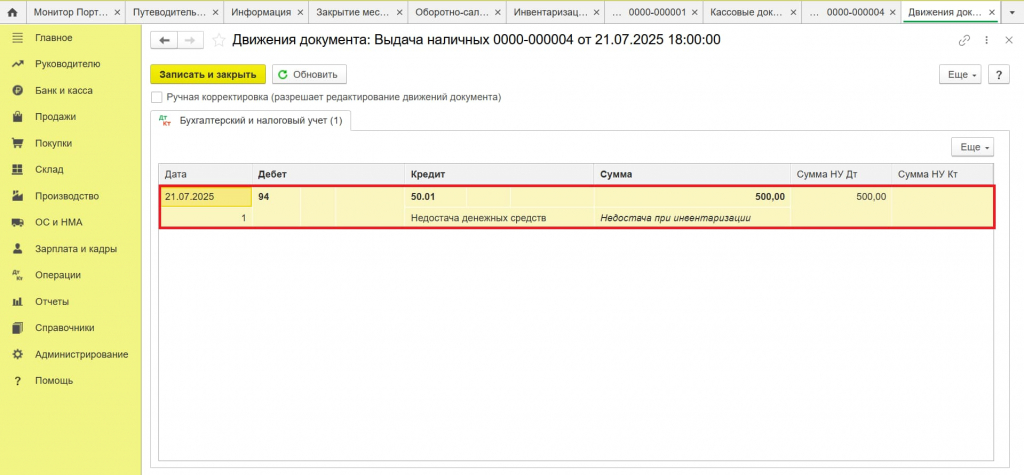
Task: Click the Сумма column header
Action: (x=692, y=174)
